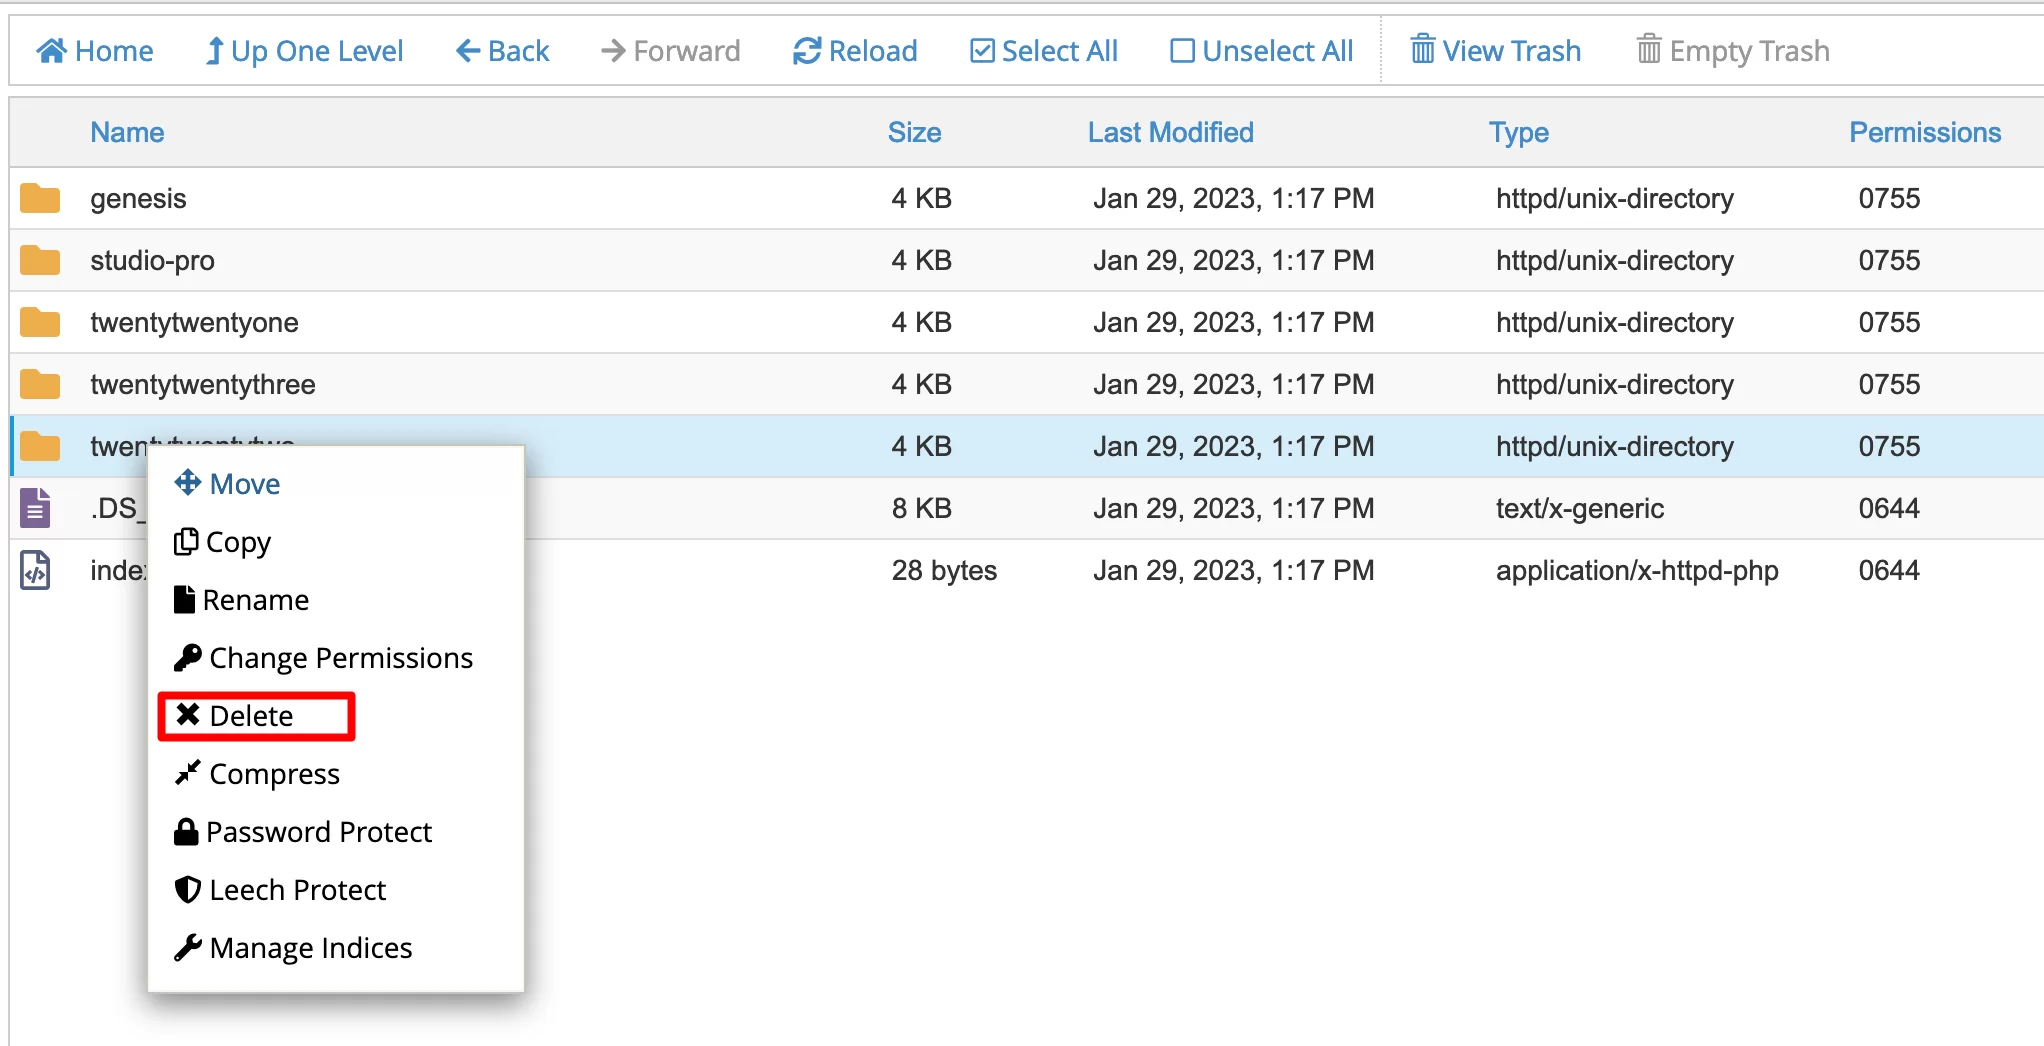The width and height of the screenshot is (2044, 1046).
Task: Select the genesis folder icon
Action: [x=40, y=199]
